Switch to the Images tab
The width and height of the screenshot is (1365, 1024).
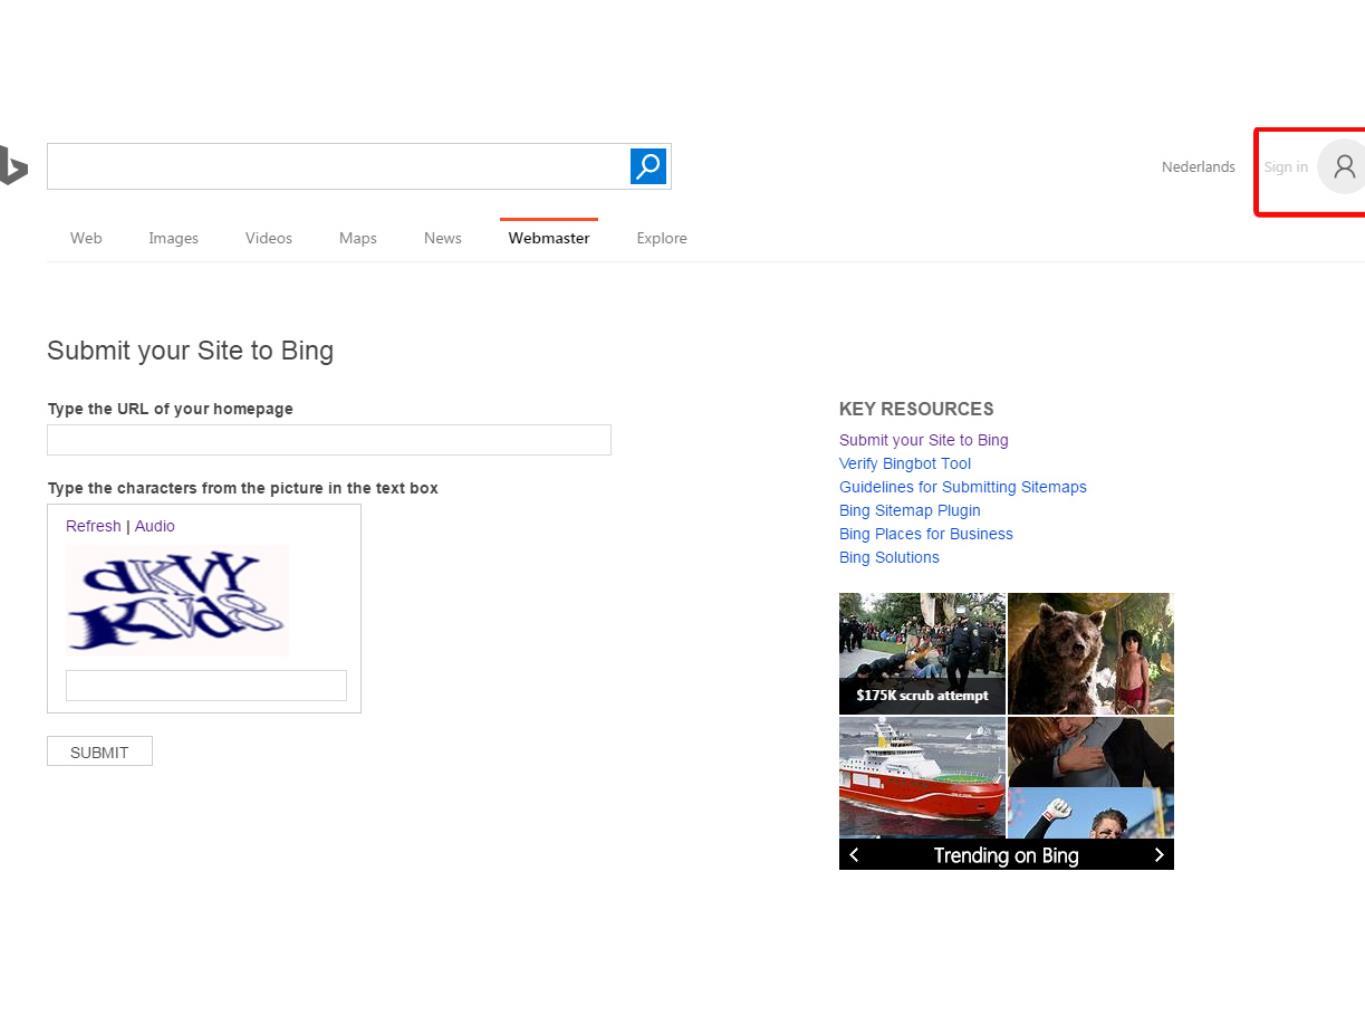(x=173, y=238)
